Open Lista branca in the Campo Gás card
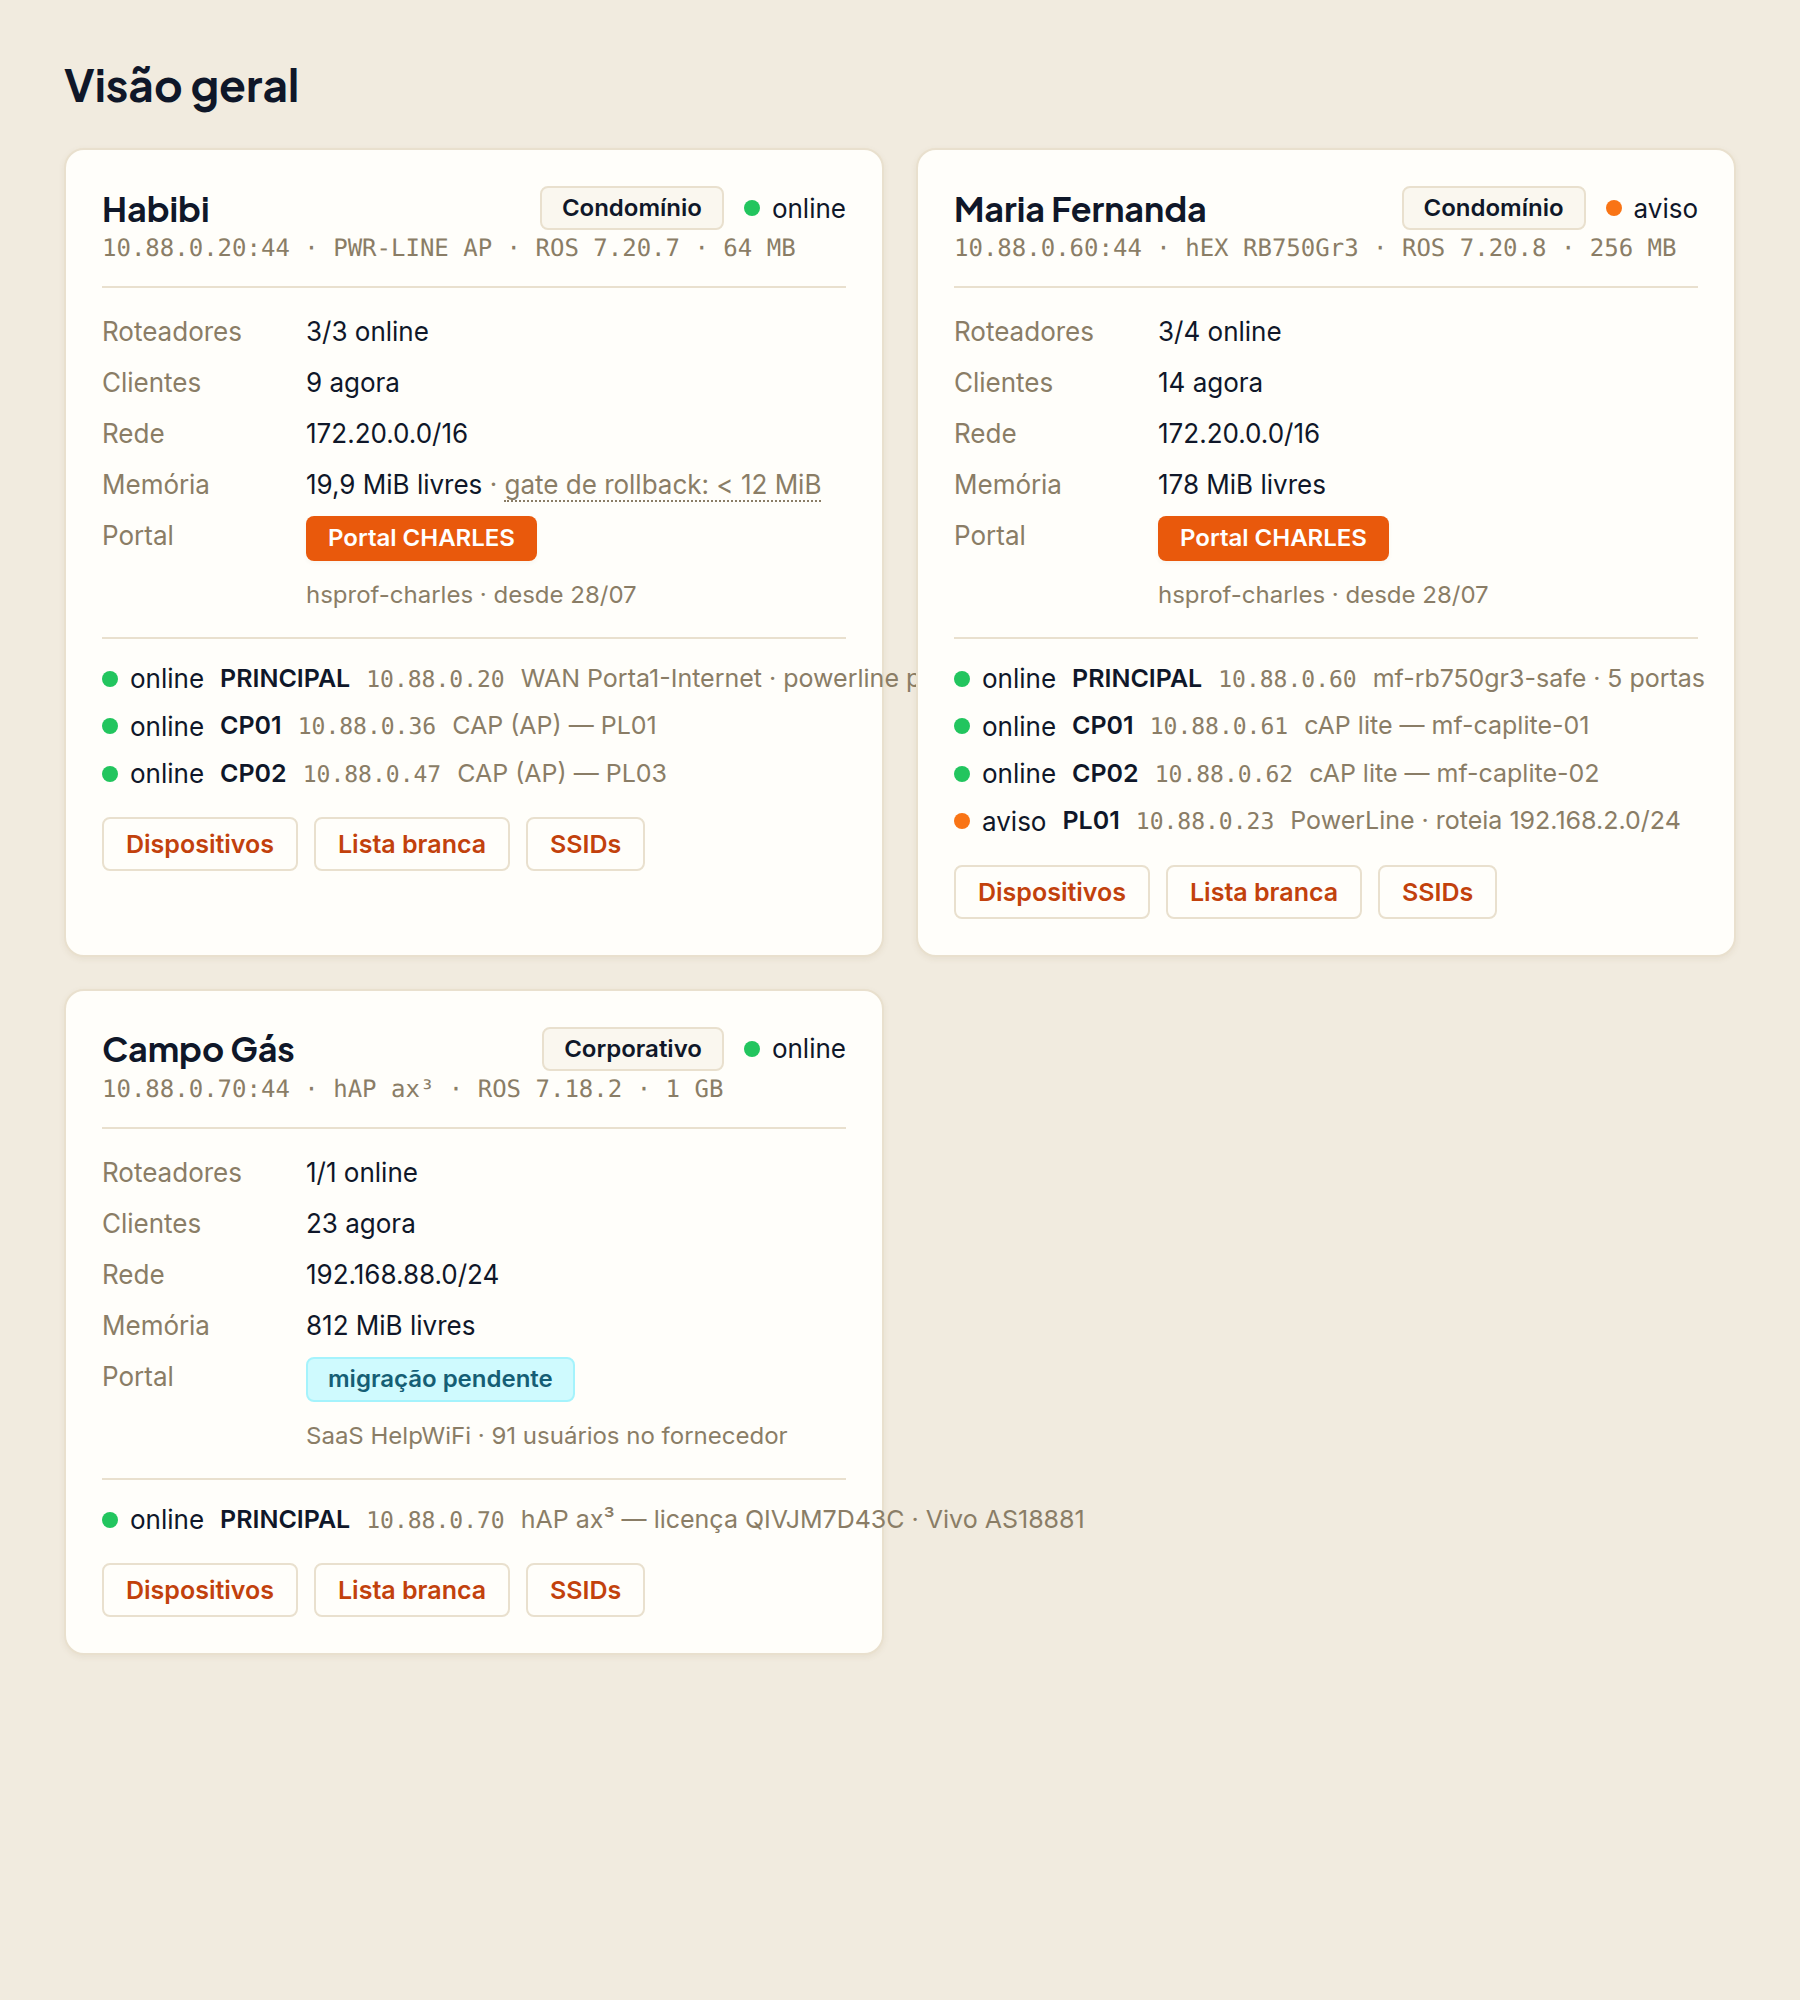The image size is (1800, 2000). coord(411,1590)
